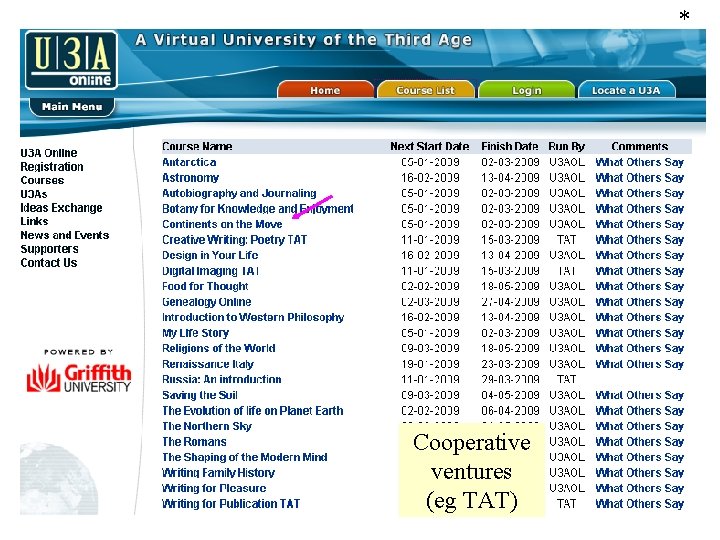Screen dimensions: 720x540
Task: Open My Life Story course
Action: 196,333
